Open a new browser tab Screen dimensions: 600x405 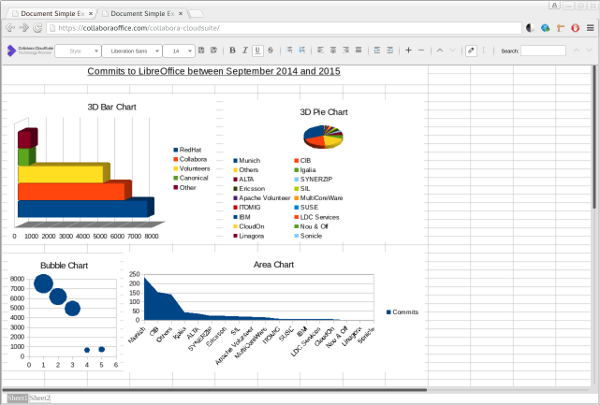(196, 14)
